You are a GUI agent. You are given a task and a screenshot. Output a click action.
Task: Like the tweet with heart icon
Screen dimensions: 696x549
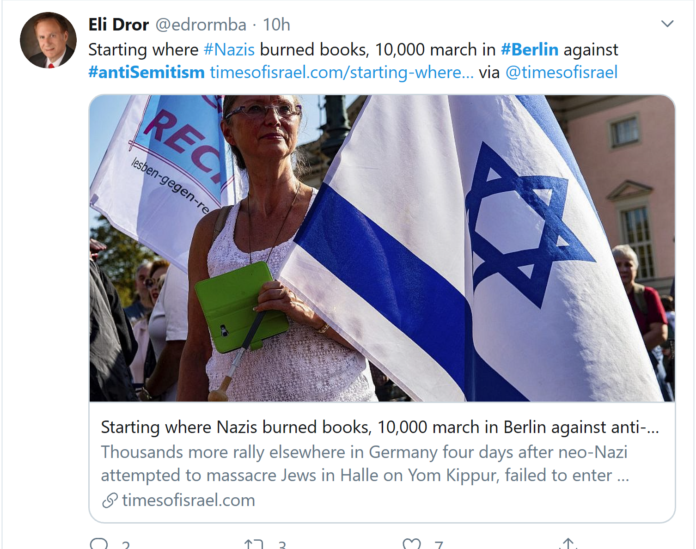click(x=411, y=544)
